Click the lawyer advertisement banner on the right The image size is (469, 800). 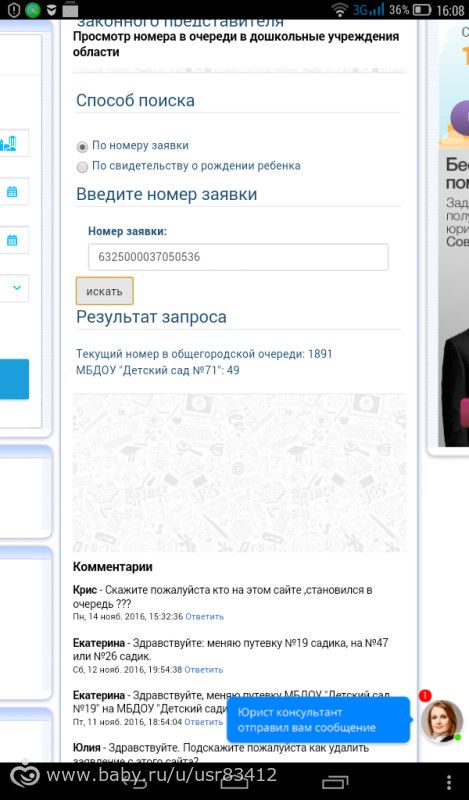click(453, 235)
